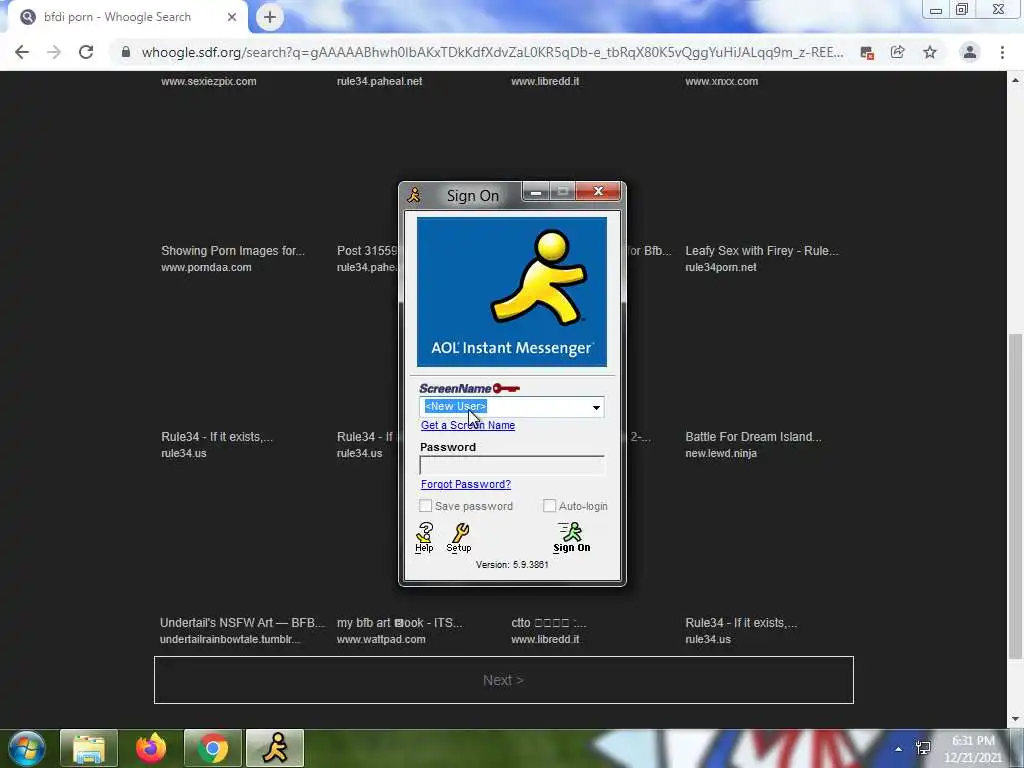
Task: Click the red key icon beside ScreenName
Action: click(506, 389)
